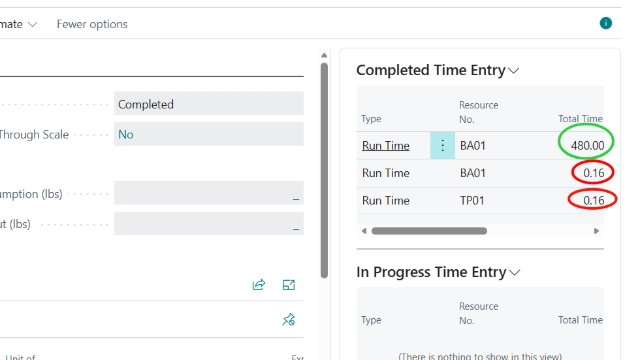Click the Resource No. header in Completed Time Entry
Screen dimensions: 640x360
click(x=478, y=112)
